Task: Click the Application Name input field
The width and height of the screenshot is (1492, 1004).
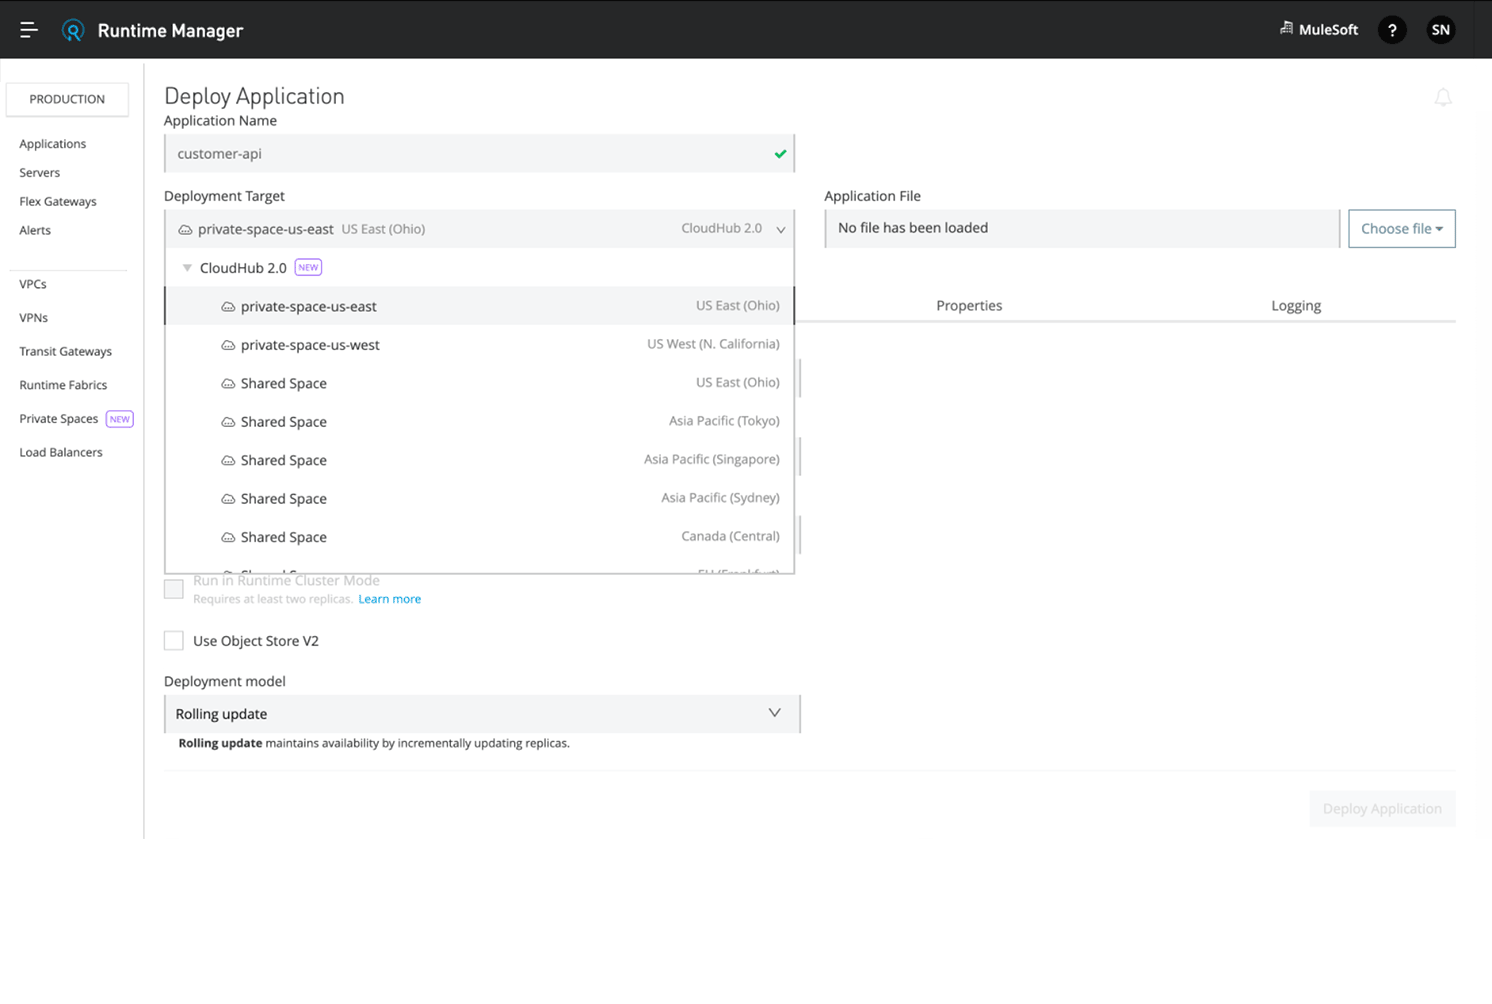Action: click(x=479, y=154)
